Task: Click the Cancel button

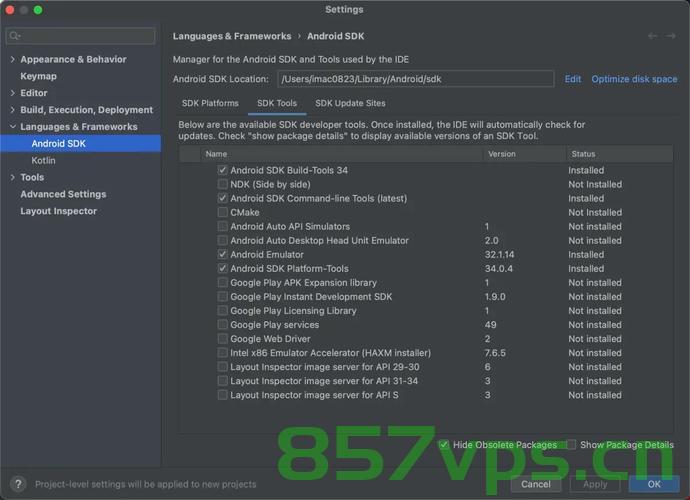Action: (536, 484)
